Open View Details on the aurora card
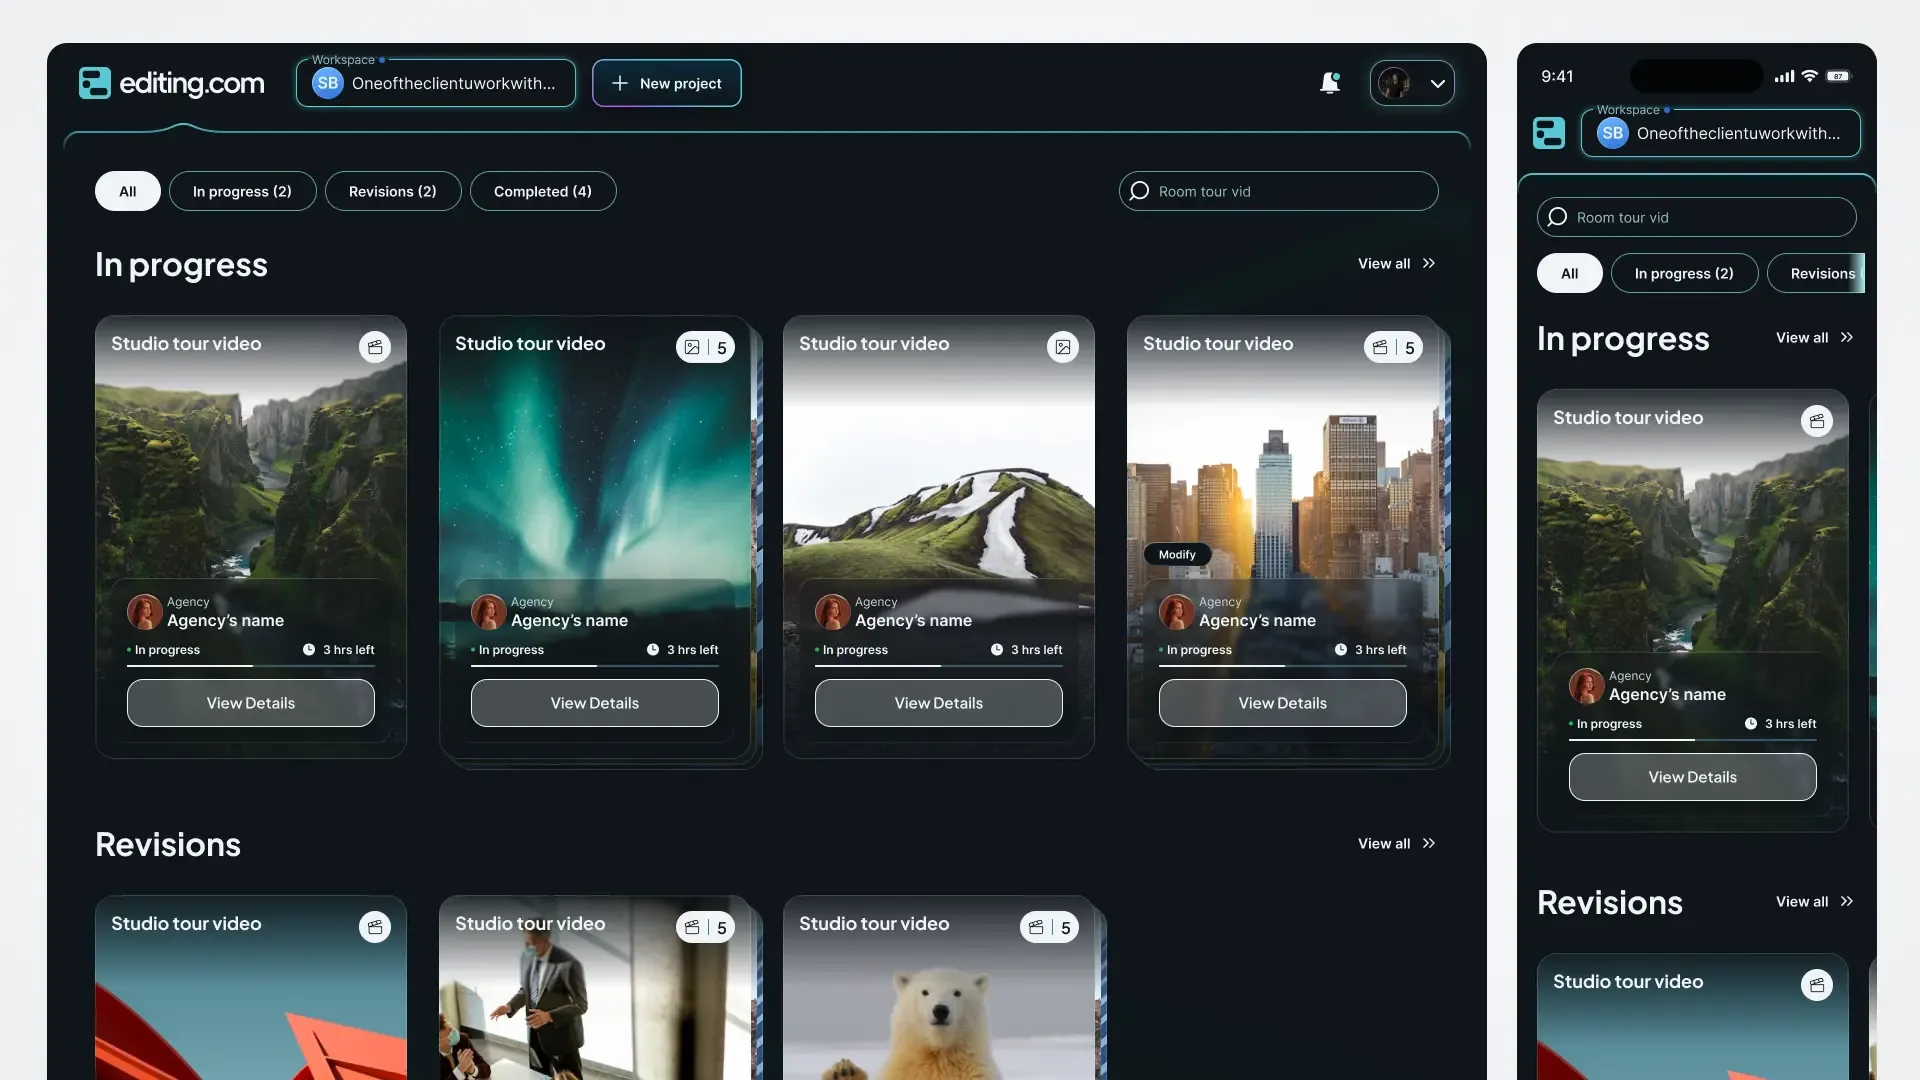 pyautogui.click(x=595, y=703)
